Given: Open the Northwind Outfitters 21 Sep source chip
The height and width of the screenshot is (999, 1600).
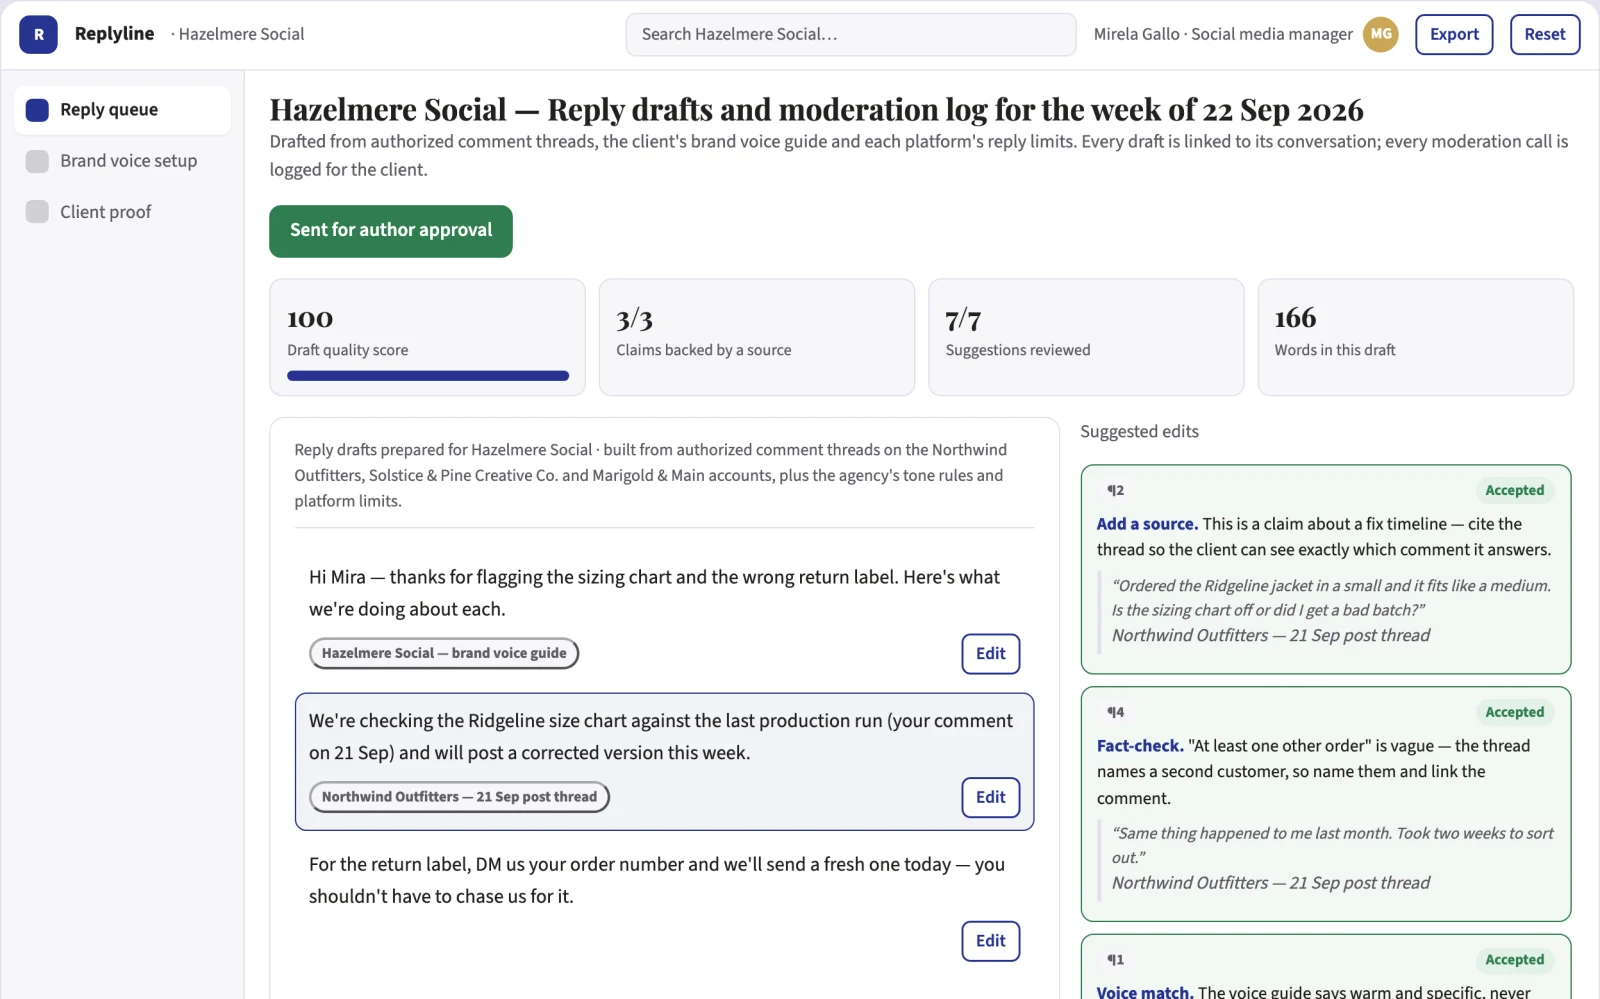Looking at the screenshot, I should point(459,797).
